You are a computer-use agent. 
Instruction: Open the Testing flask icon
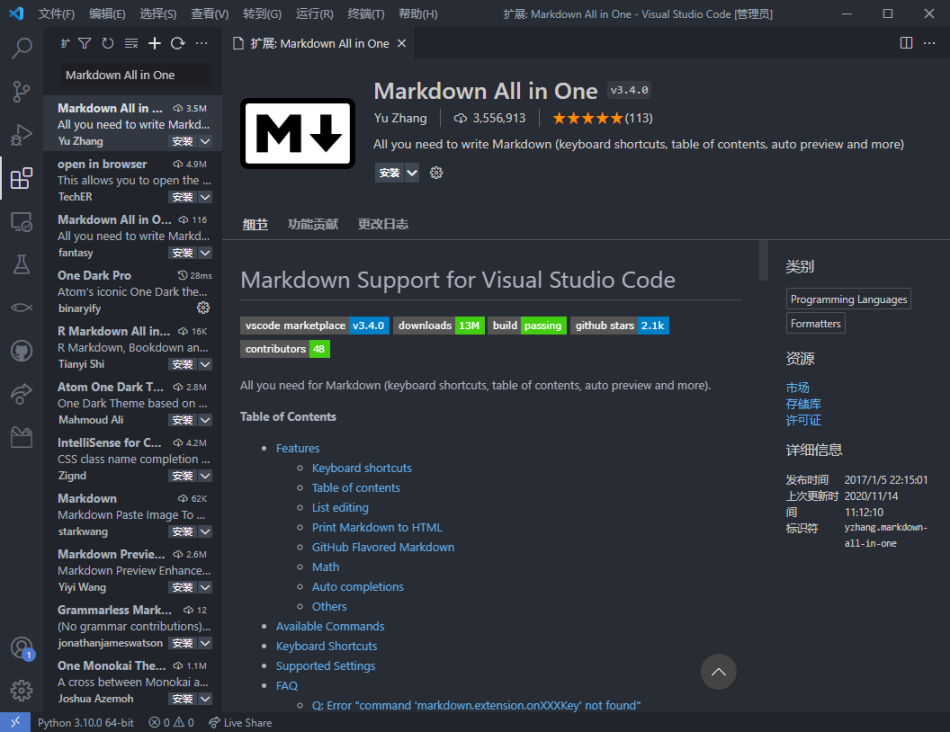coord(21,264)
